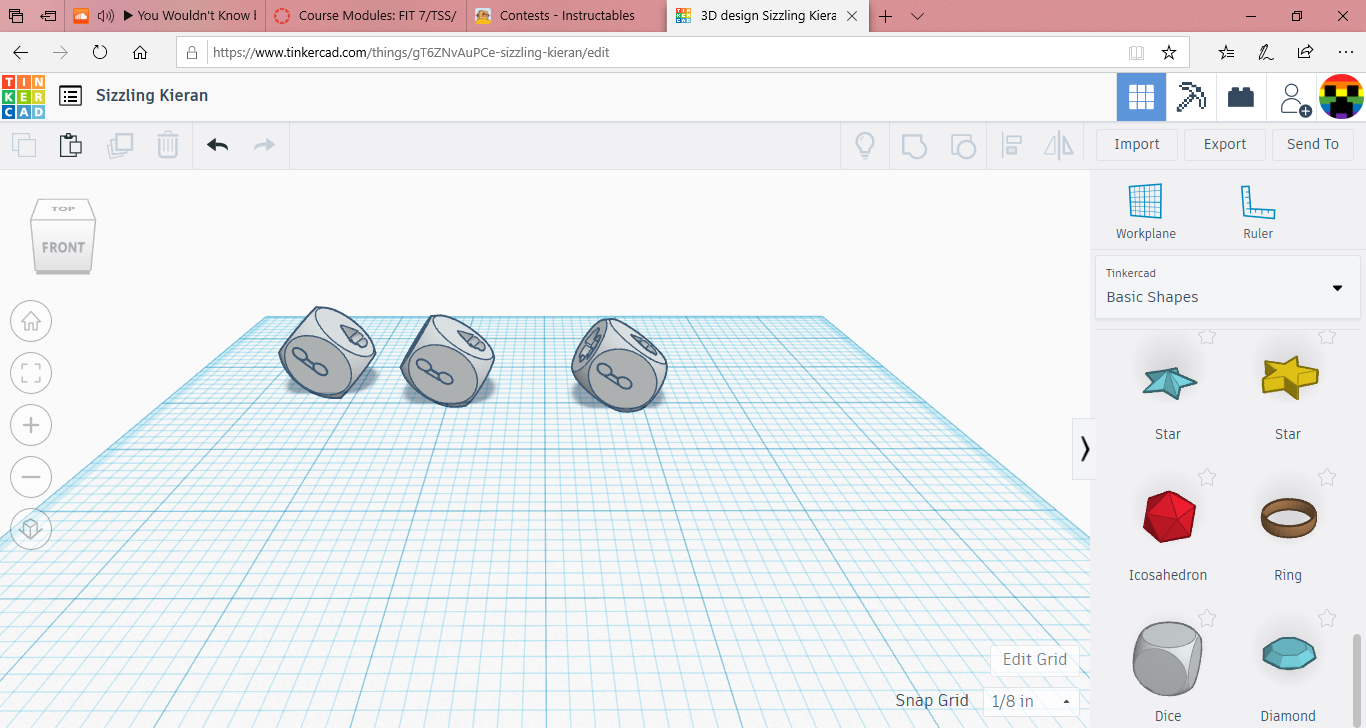Switch to the Contests - Instructables tab

[x=566, y=15]
